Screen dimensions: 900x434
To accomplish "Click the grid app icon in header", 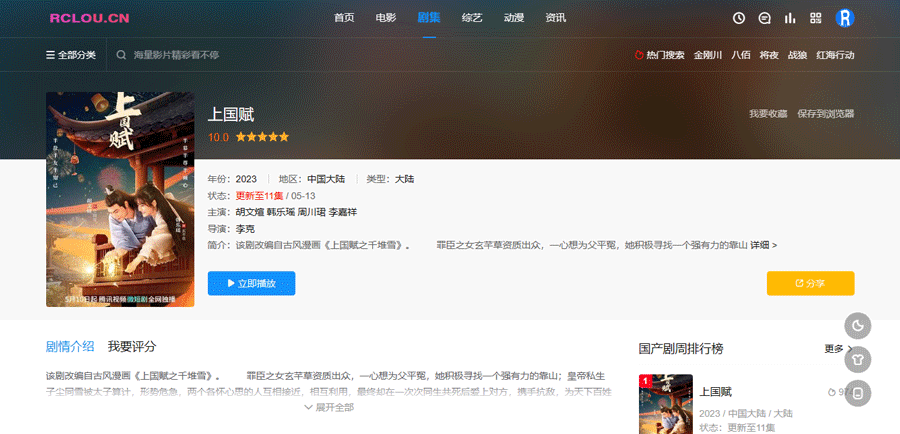I will 816,18.
